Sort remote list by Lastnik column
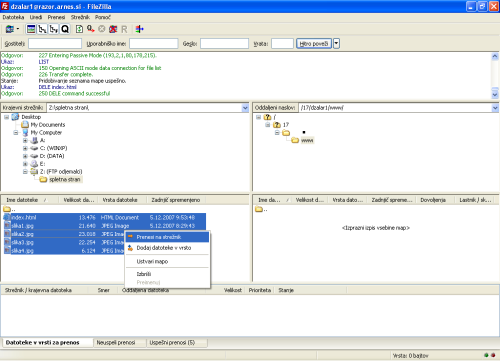The image size is (500, 361). click(475, 200)
